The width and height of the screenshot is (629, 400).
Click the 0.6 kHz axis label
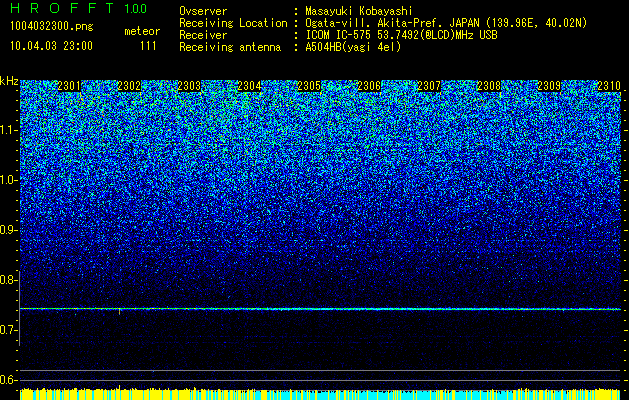point(9,380)
